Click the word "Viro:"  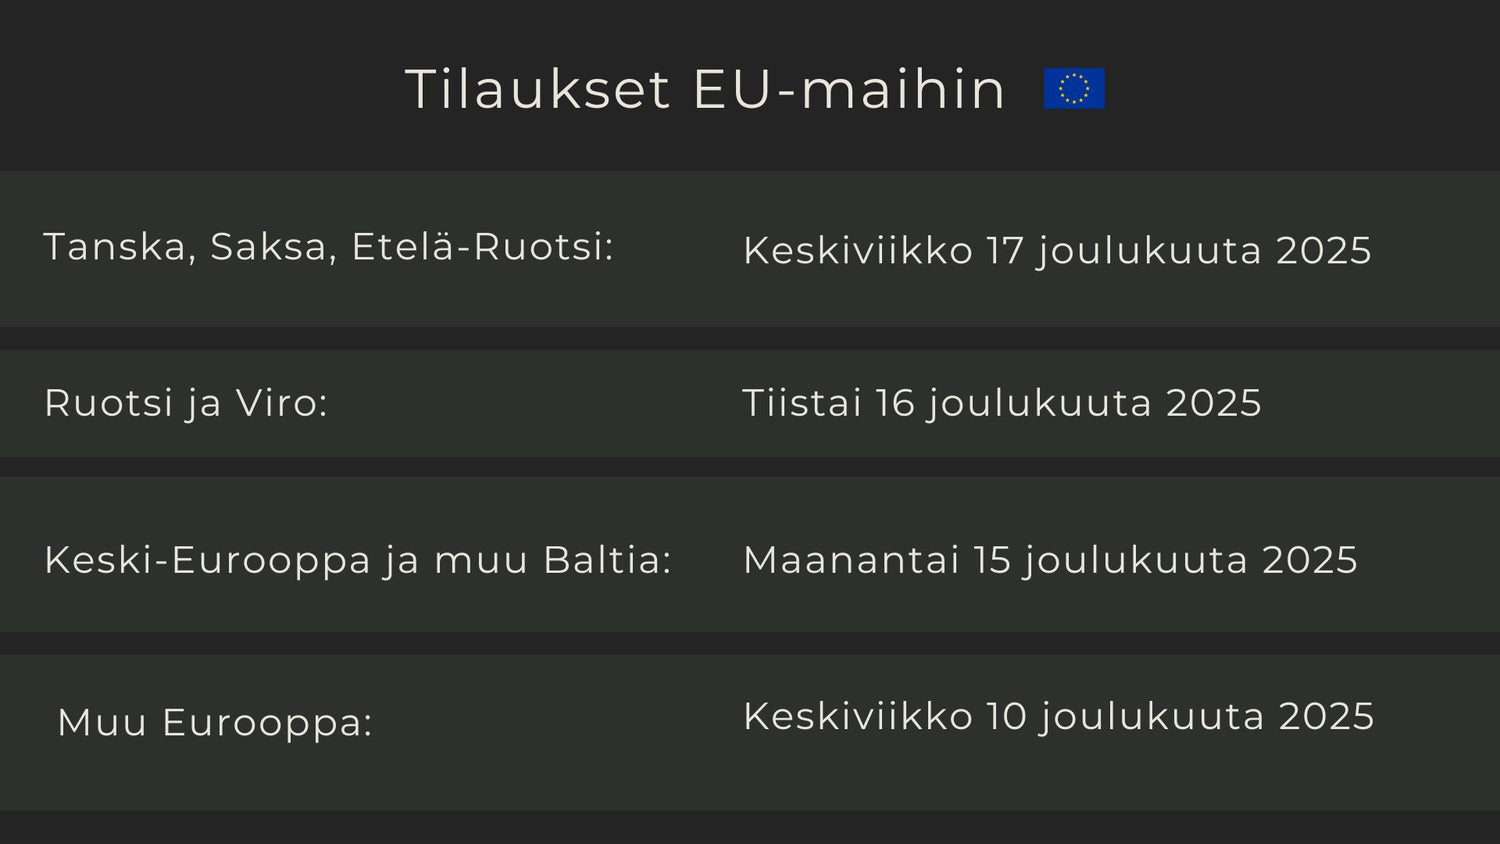282,403
